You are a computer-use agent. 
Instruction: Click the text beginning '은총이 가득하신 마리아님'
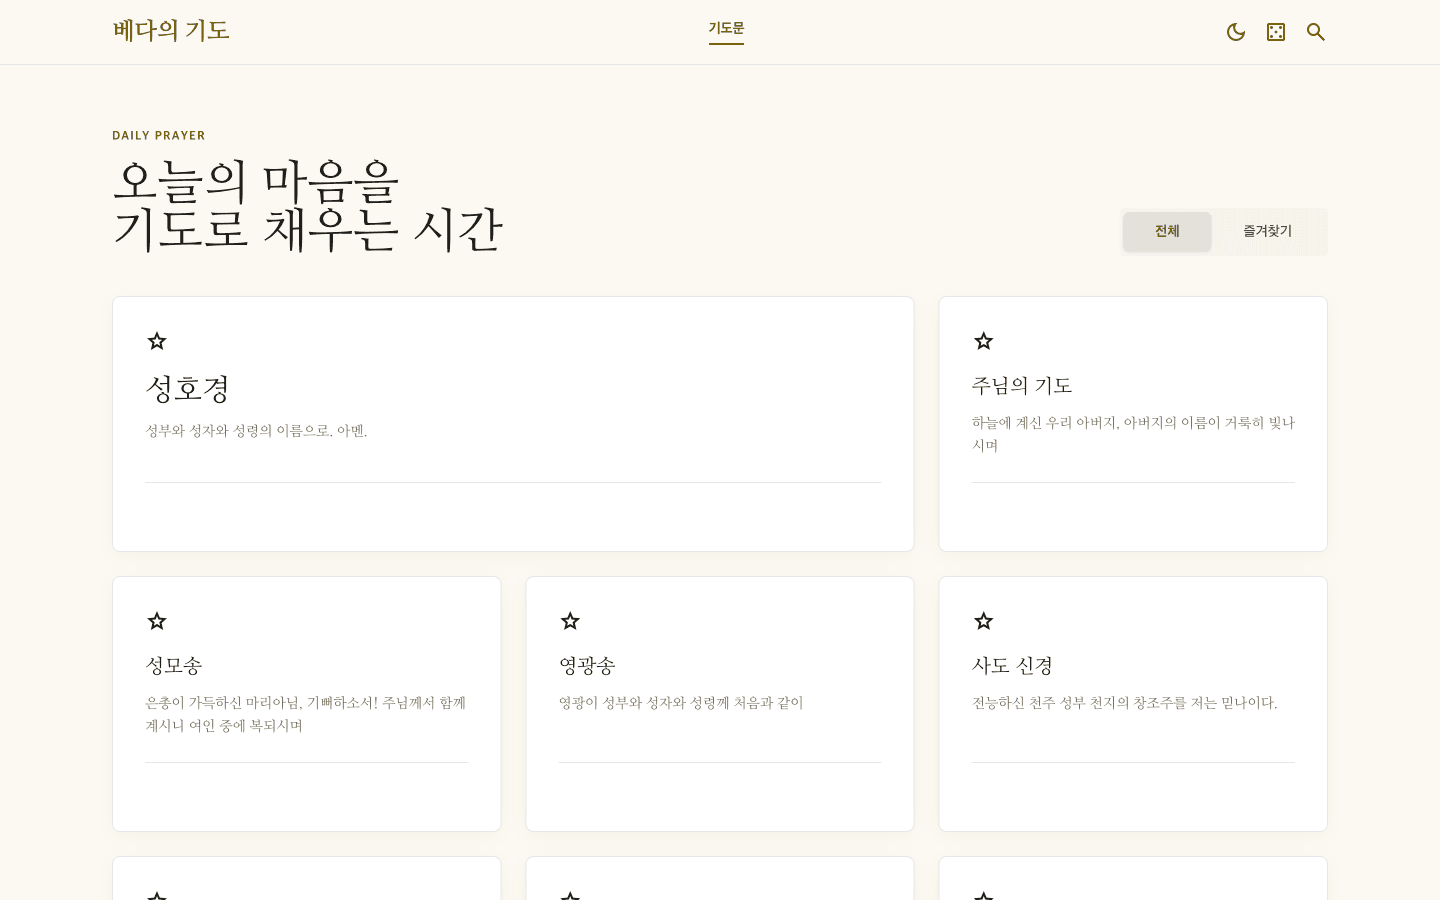[306, 714]
